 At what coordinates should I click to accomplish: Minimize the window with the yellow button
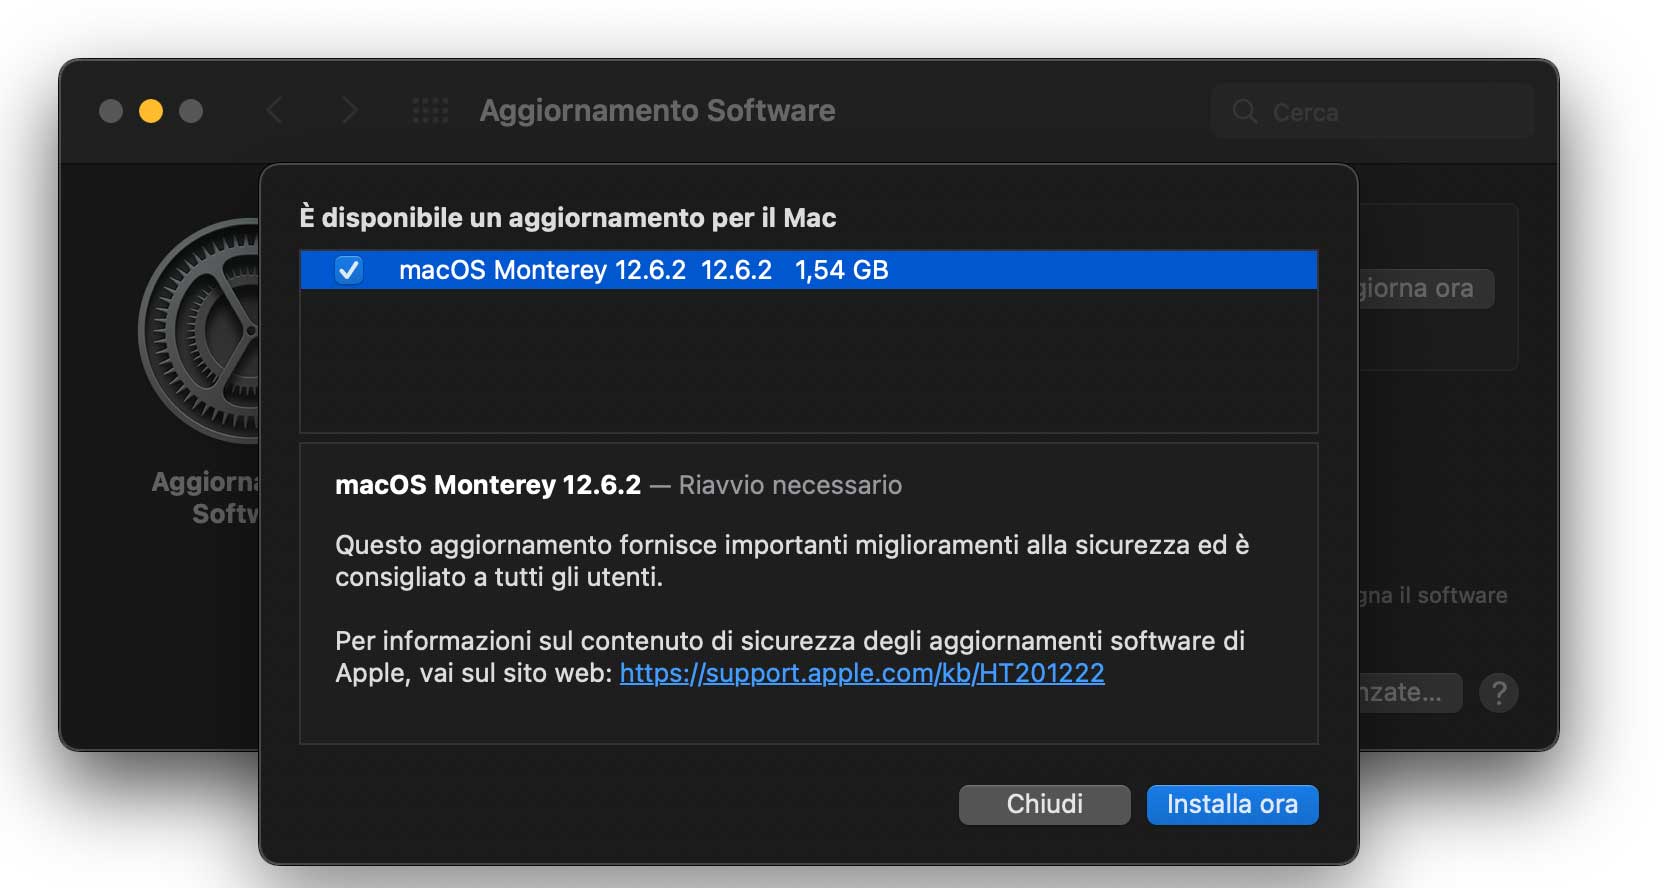pyautogui.click(x=151, y=111)
